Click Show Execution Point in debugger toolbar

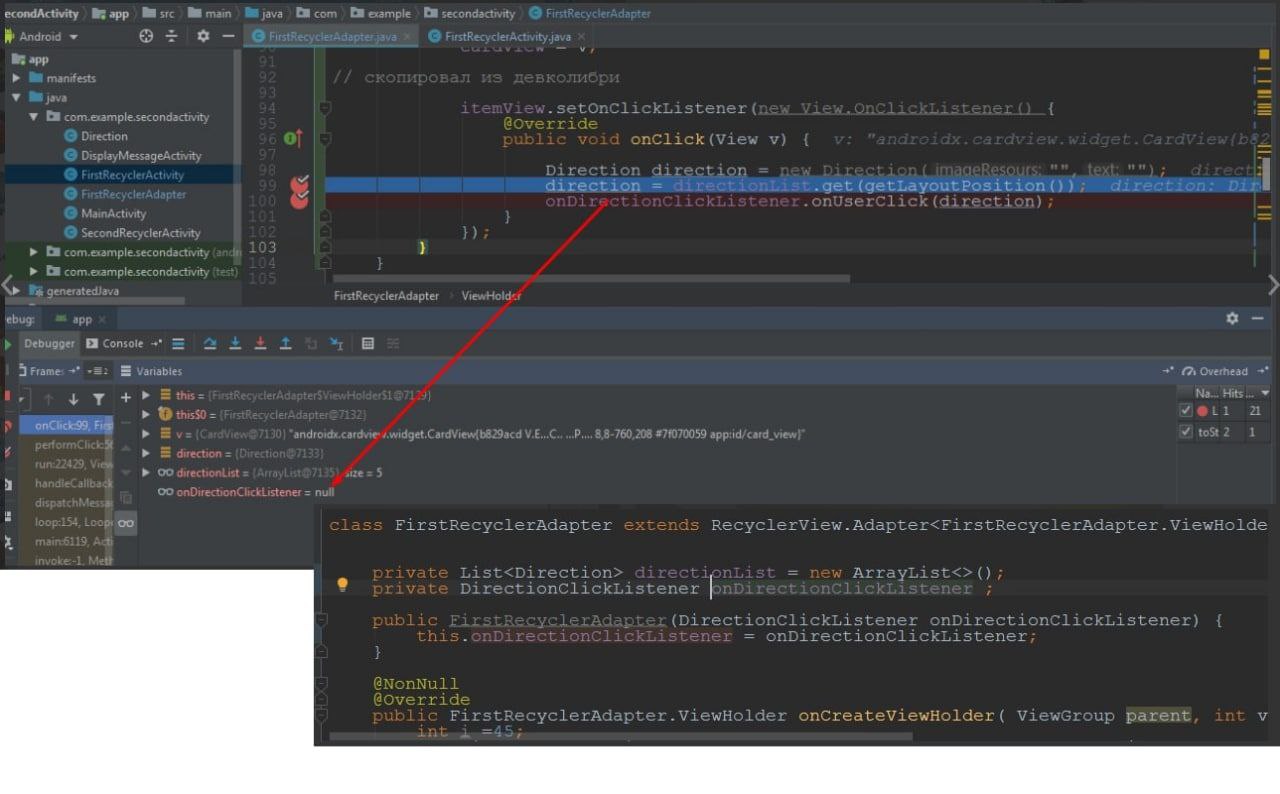[178, 343]
